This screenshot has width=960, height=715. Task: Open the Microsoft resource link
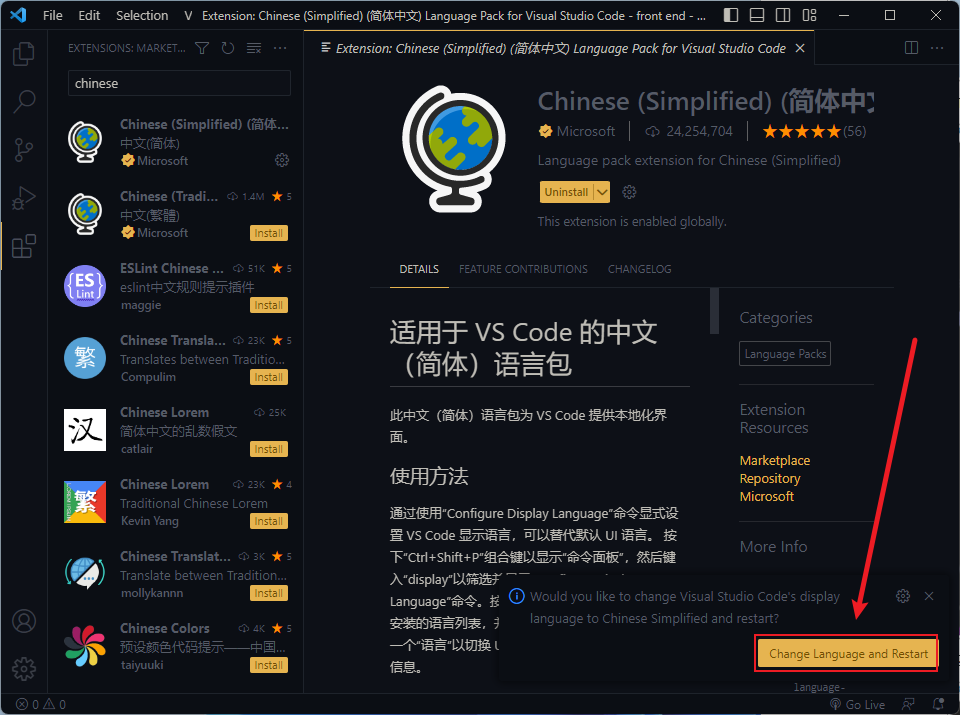point(767,496)
